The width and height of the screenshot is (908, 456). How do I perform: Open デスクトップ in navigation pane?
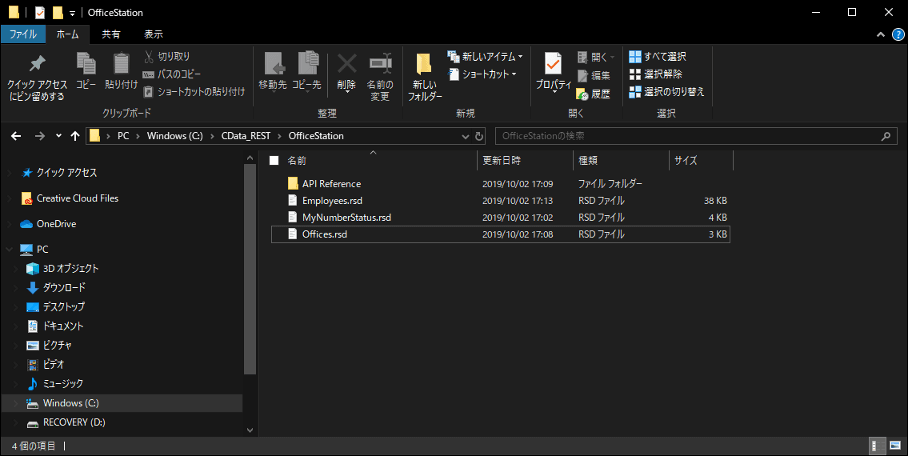click(x=64, y=307)
